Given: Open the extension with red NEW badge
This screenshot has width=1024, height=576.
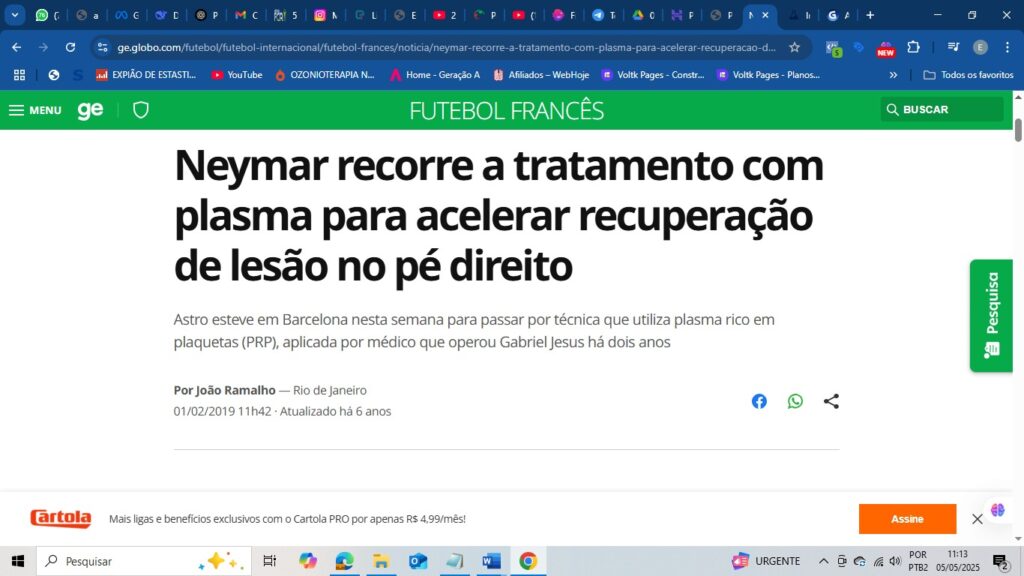Looking at the screenshot, I should pyautogui.click(x=886, y=48).
